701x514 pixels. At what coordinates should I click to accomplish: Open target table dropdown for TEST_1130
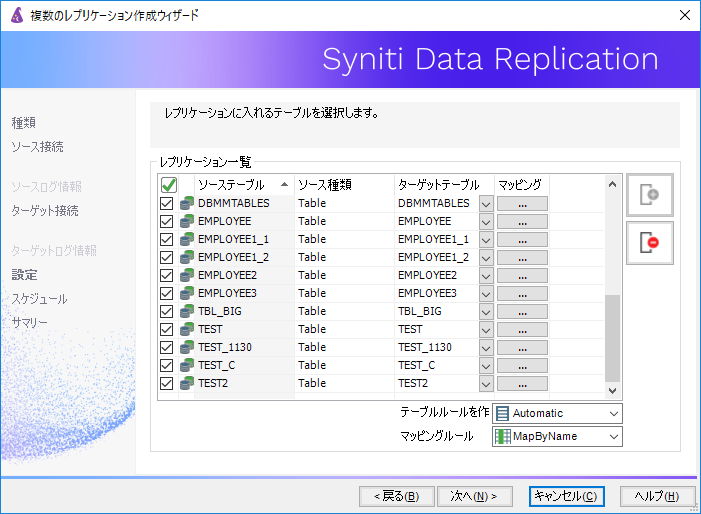pos(486,348)
